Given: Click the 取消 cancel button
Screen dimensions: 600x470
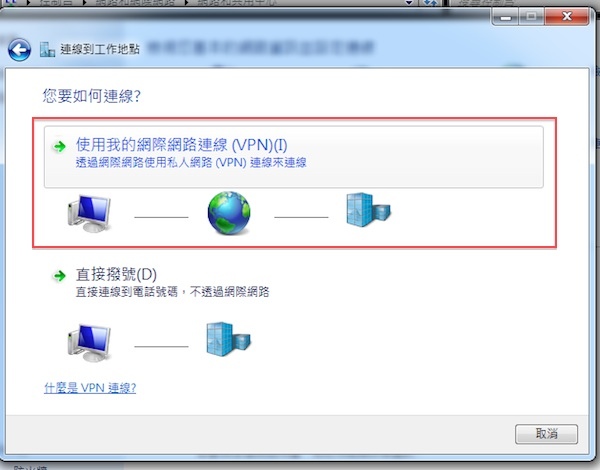Looking at the screenshot, I should pyautogui.click(x=546, y=434).
